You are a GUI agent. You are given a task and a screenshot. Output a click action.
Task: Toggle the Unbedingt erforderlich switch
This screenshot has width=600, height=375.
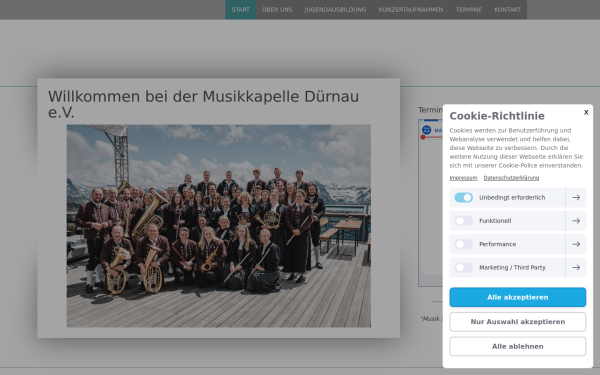tap(463, 197)
